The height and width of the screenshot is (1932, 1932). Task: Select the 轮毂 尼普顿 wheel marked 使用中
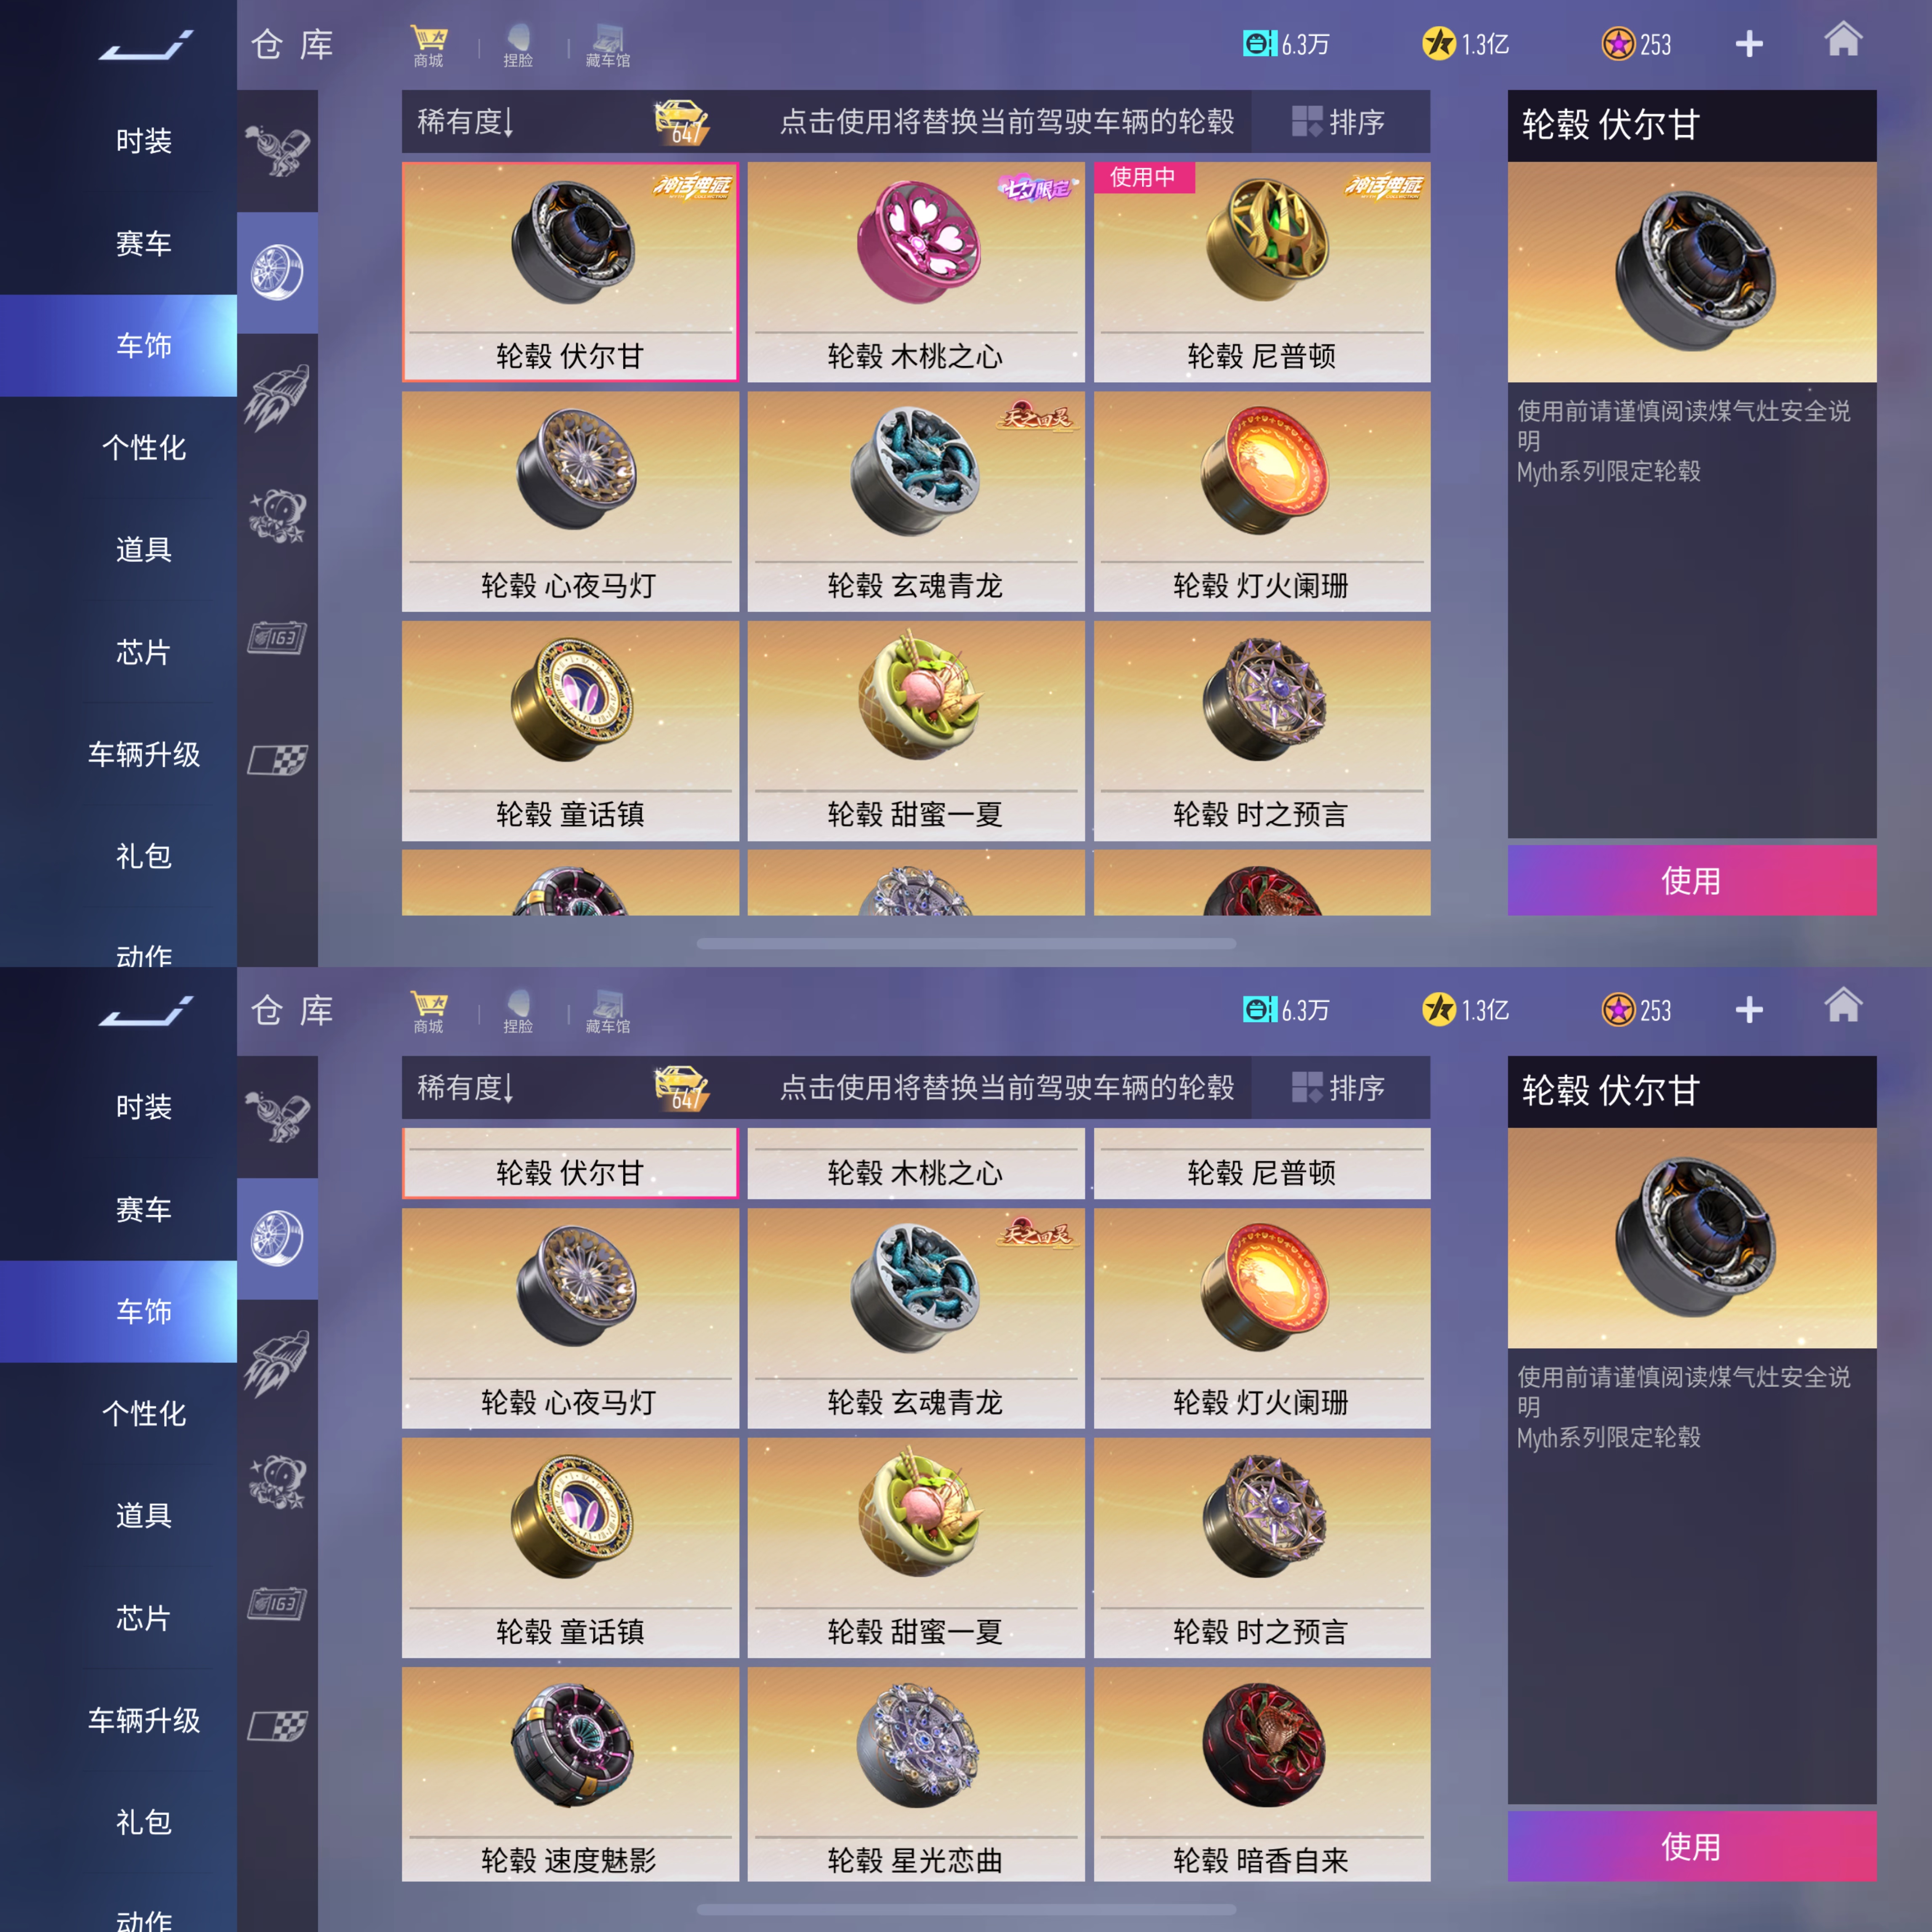1262,272
